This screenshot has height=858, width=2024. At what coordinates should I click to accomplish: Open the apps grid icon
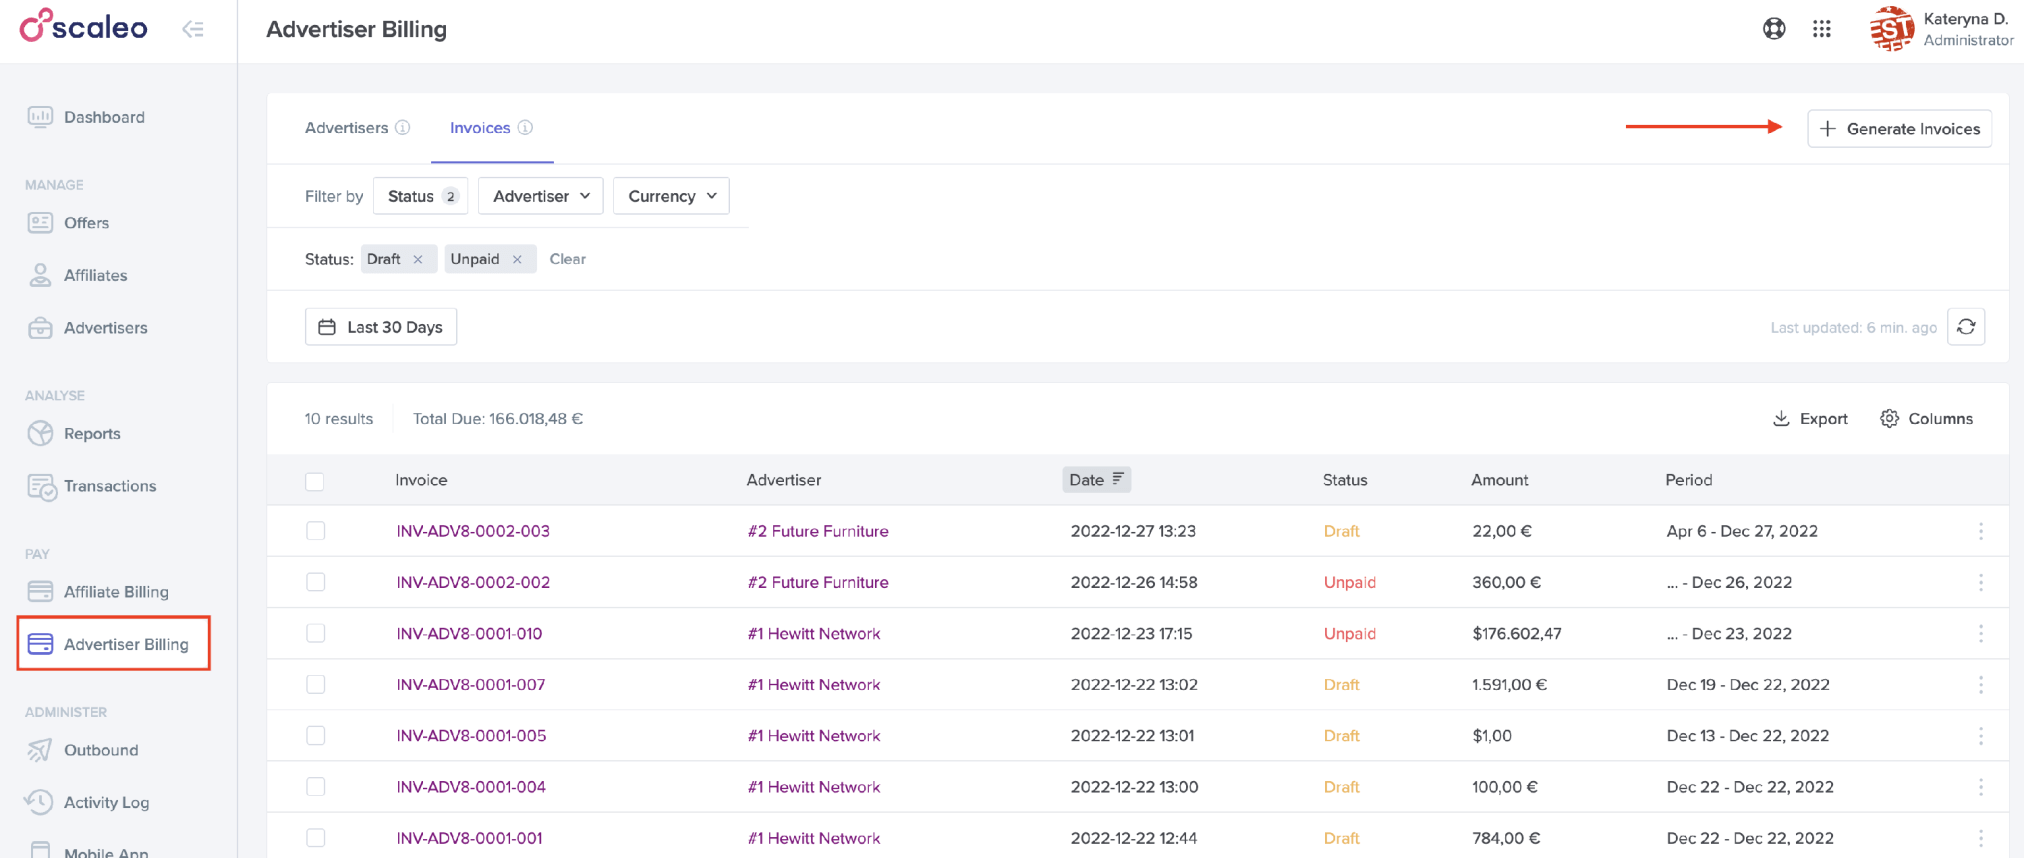tap(1822, 29)
